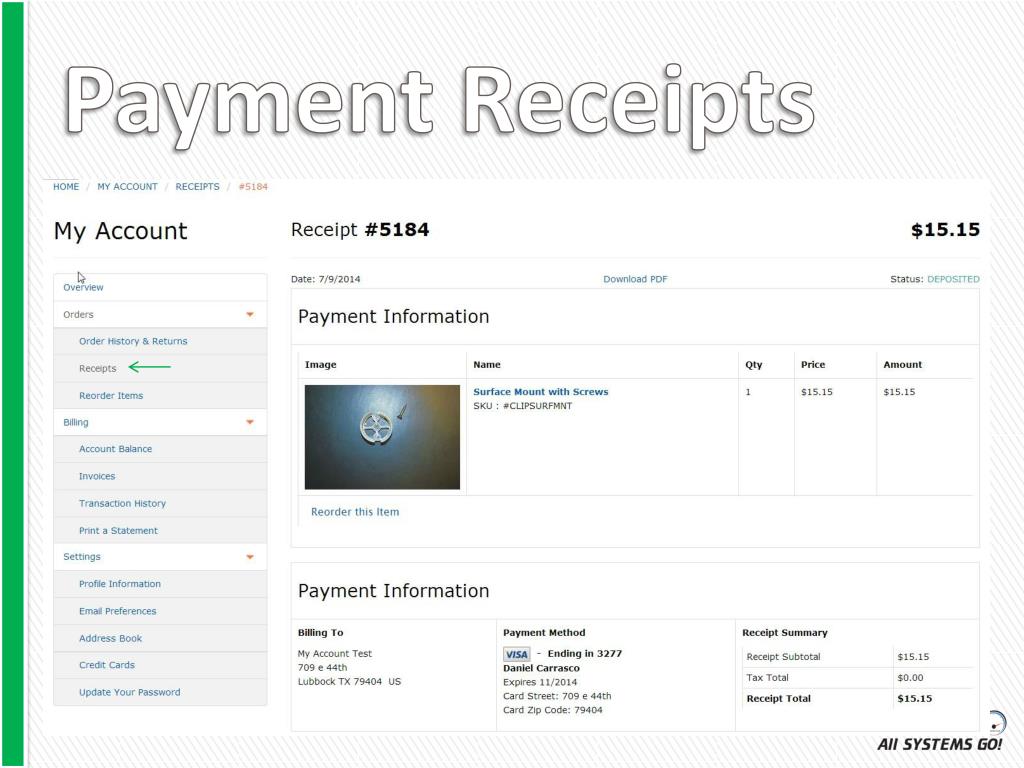The width and height of the screenshot is (1024, 768).
Task: Open Credit Cards settings
Action: click(x=106, y=665)
